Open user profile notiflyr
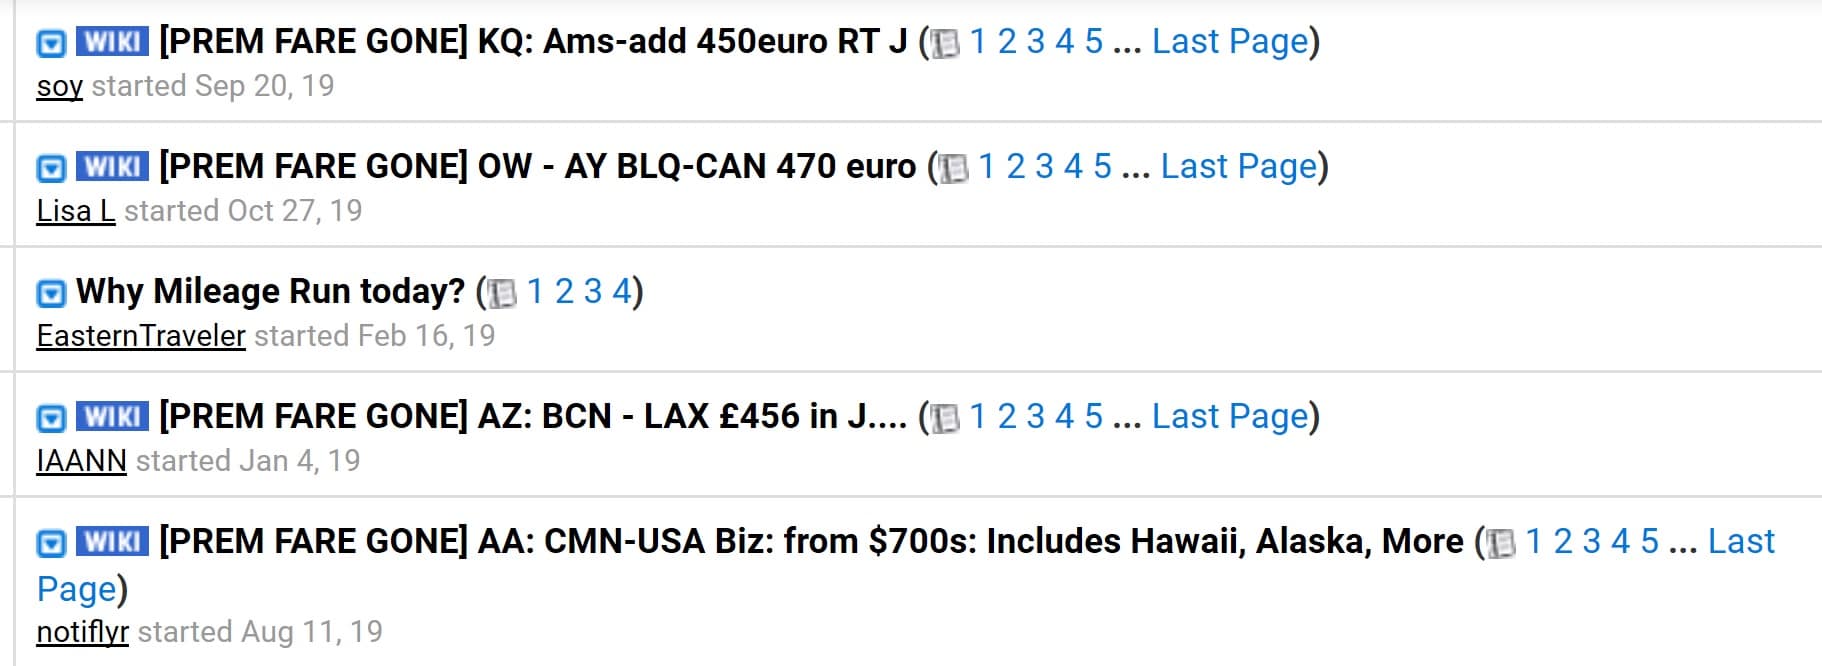1822x666 pixels. tap(83, 632)
